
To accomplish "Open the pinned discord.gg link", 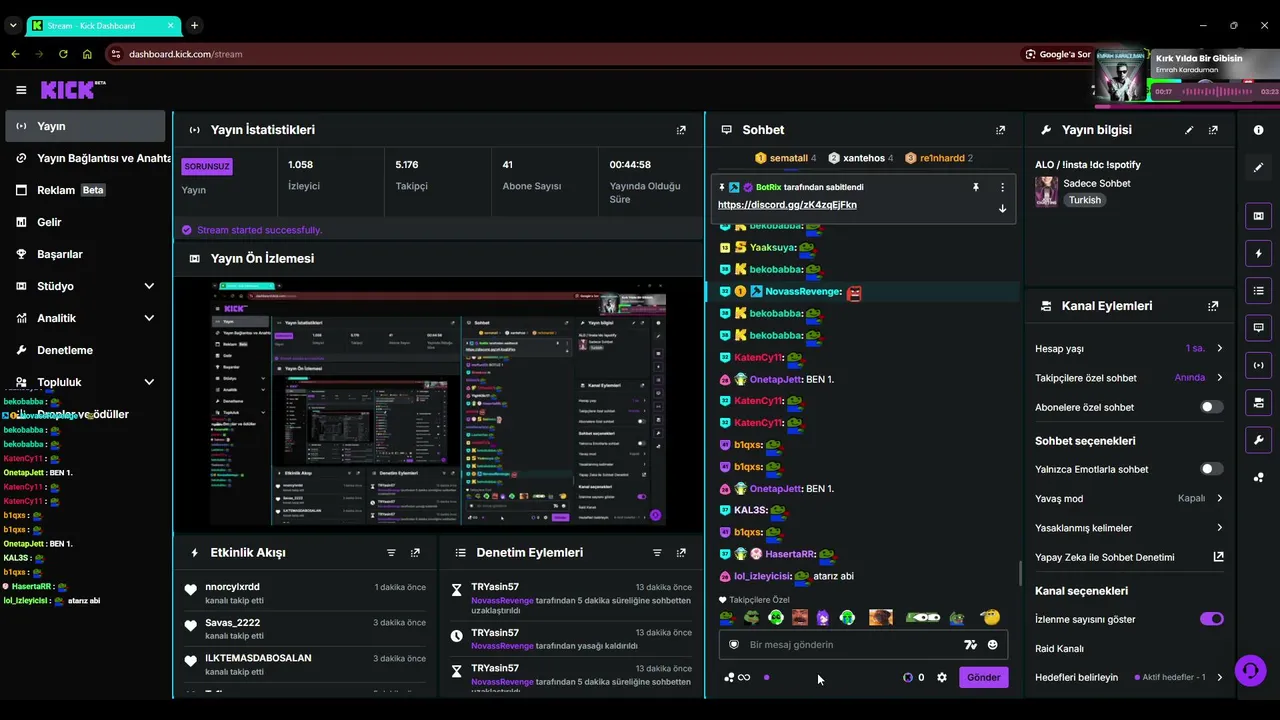I will [x=787, y=205].
